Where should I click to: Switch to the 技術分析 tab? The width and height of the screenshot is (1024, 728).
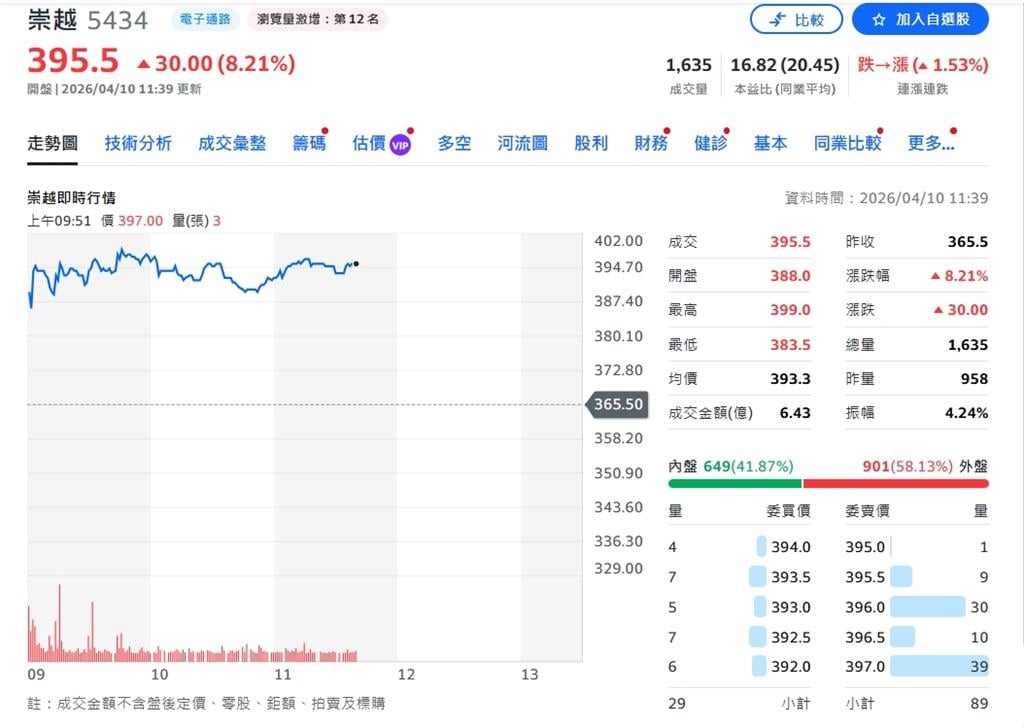[138, 142]
